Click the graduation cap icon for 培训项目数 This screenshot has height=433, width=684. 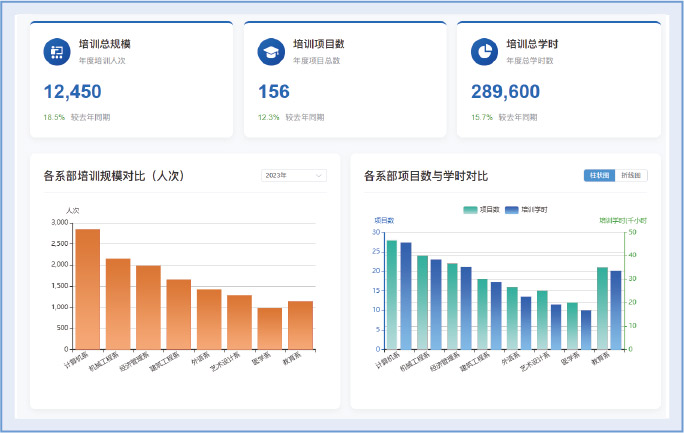(x=271, y=51)
